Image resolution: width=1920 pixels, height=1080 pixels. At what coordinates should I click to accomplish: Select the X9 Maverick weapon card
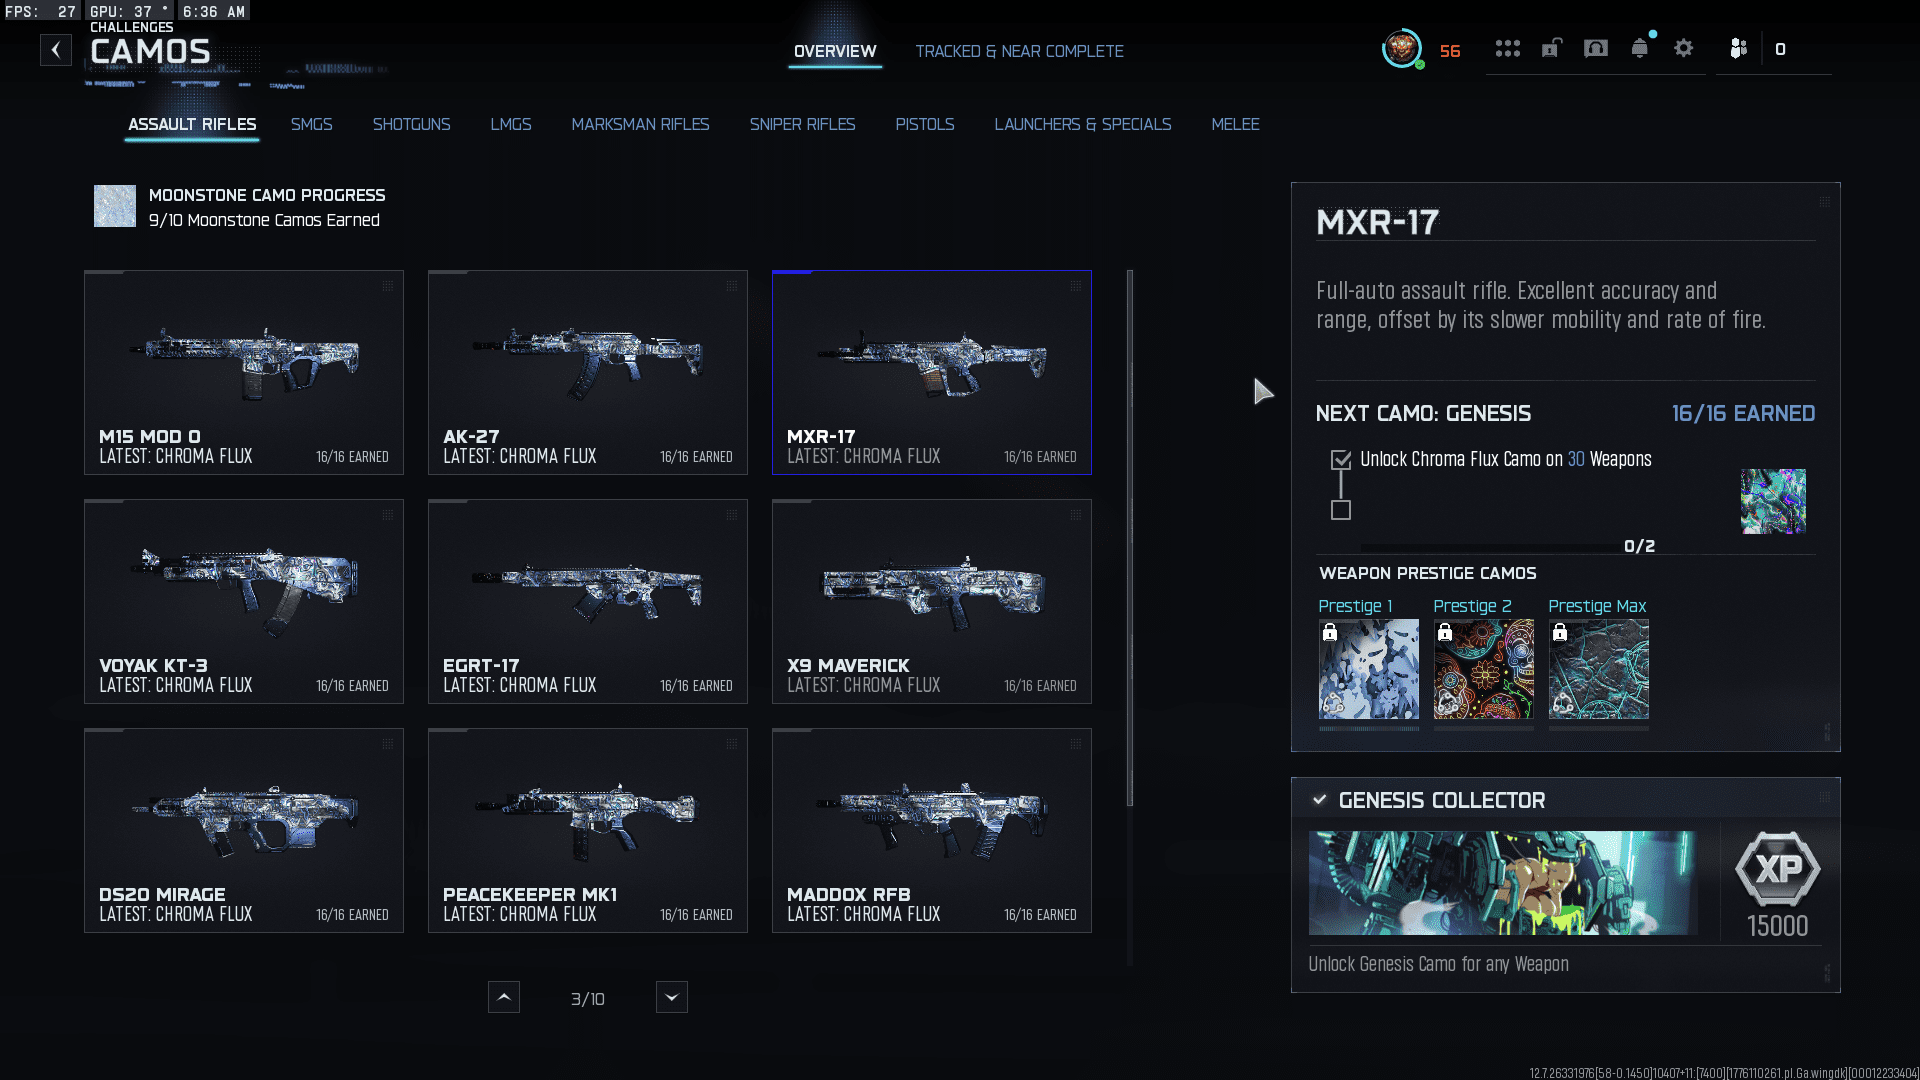[x=932, y=601]
